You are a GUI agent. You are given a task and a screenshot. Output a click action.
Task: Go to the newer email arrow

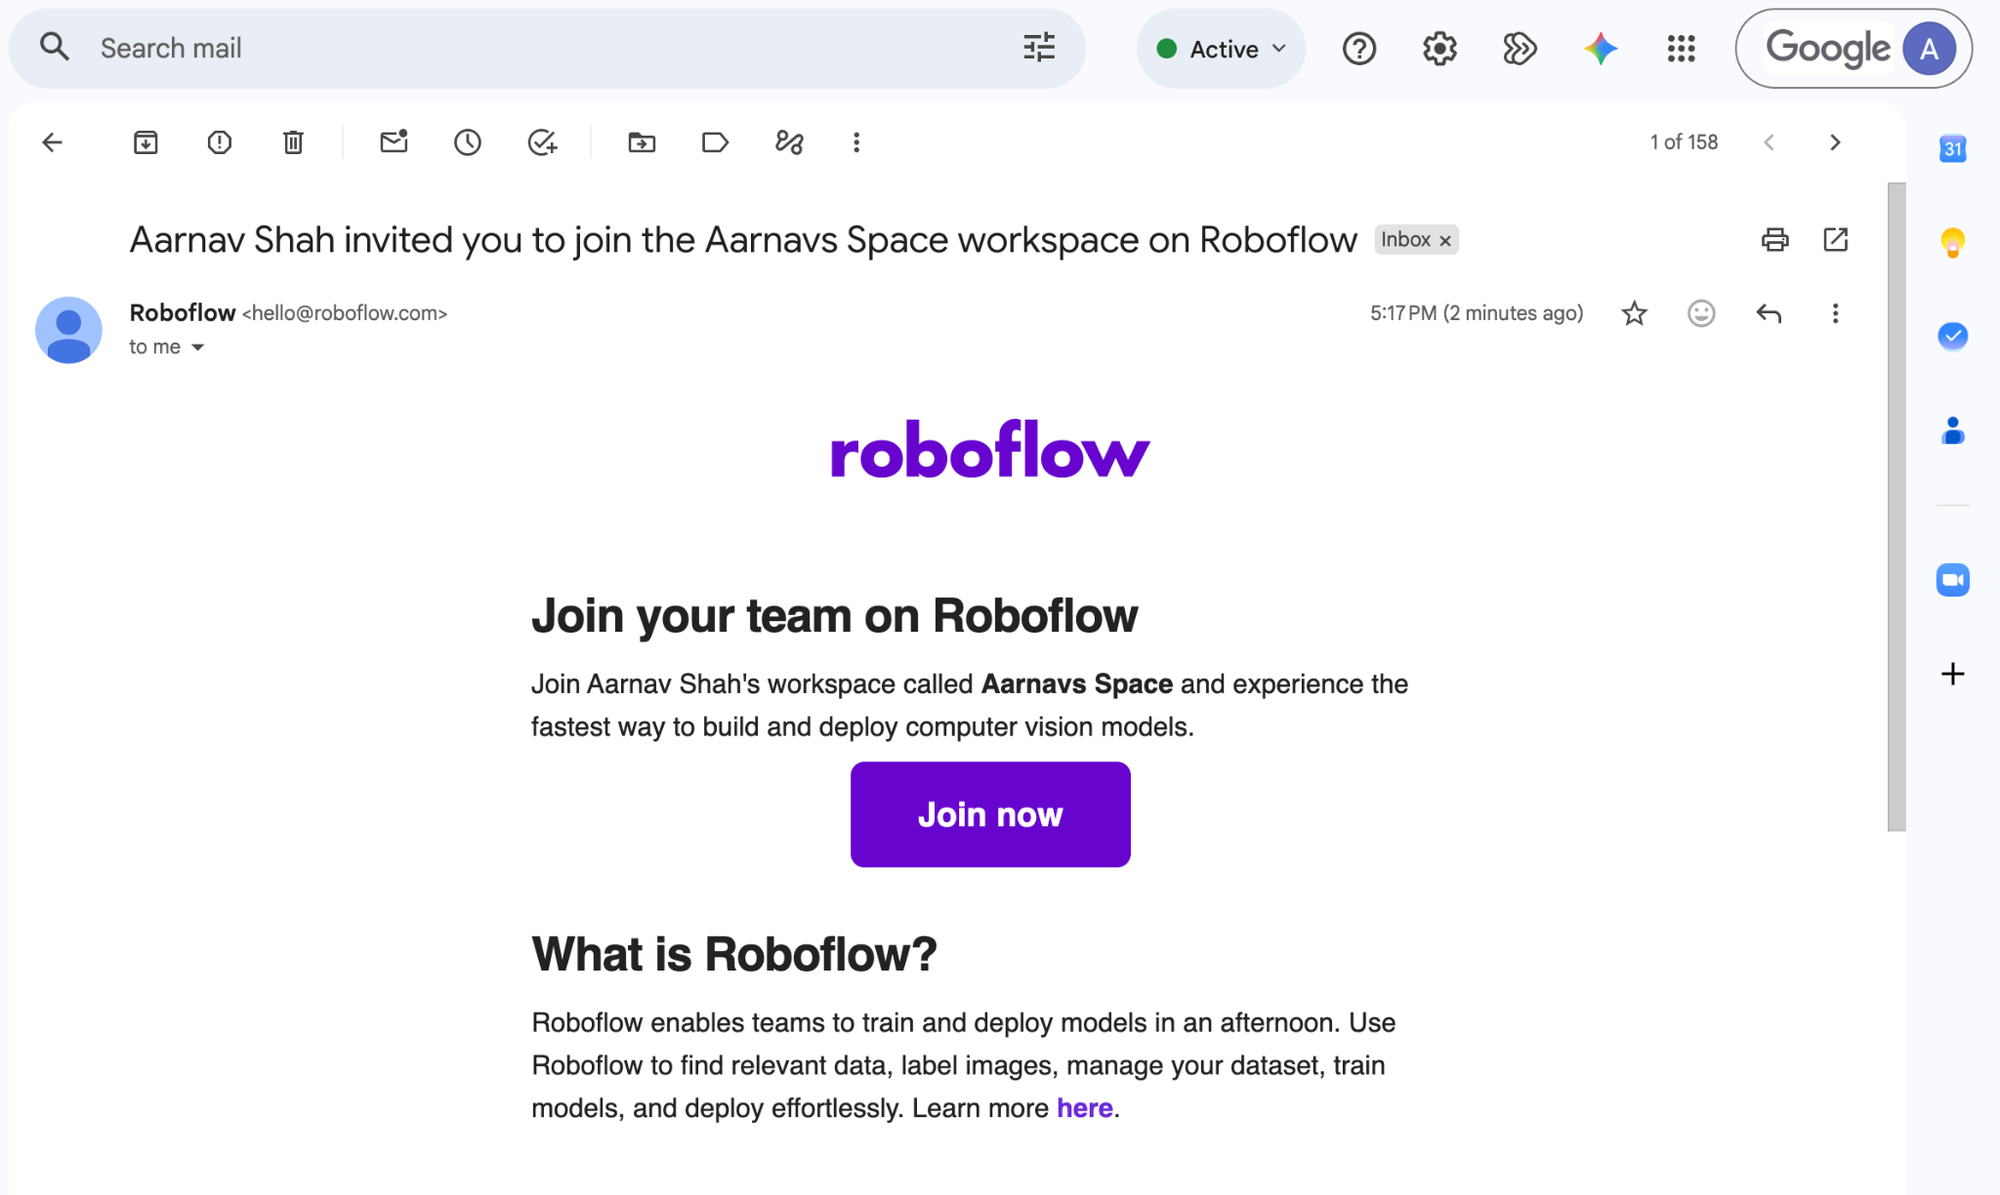(x=1769, y=142)
